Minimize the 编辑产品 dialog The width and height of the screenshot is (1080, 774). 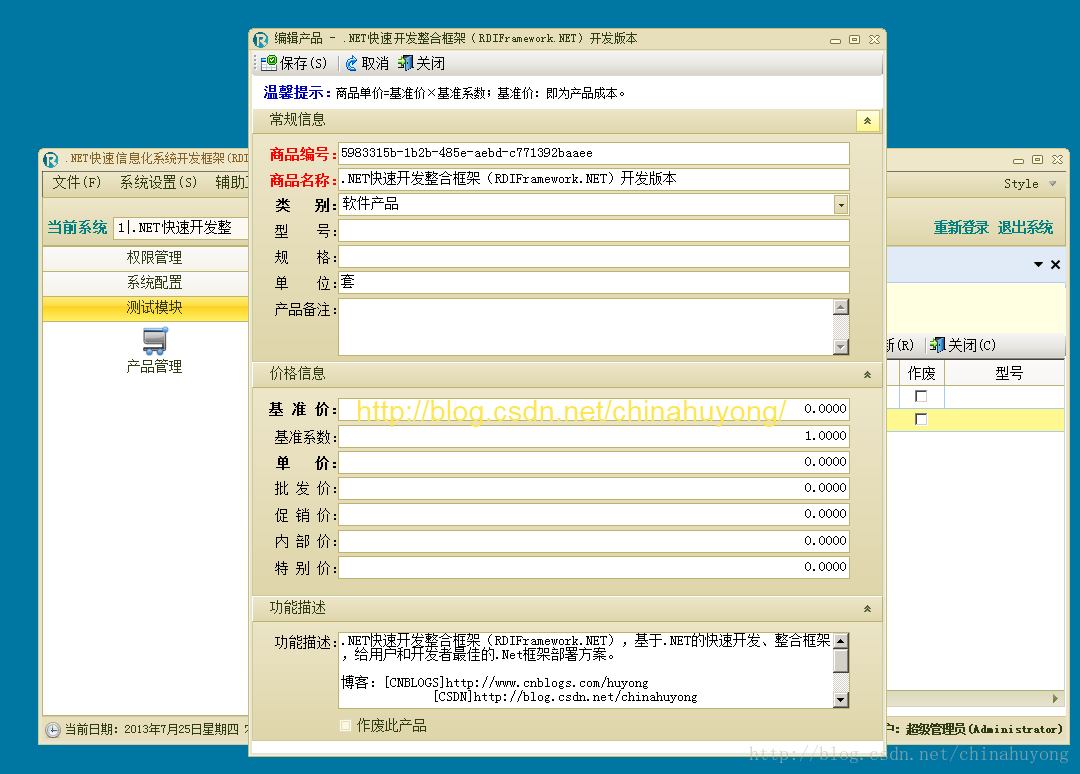(835, 40)
